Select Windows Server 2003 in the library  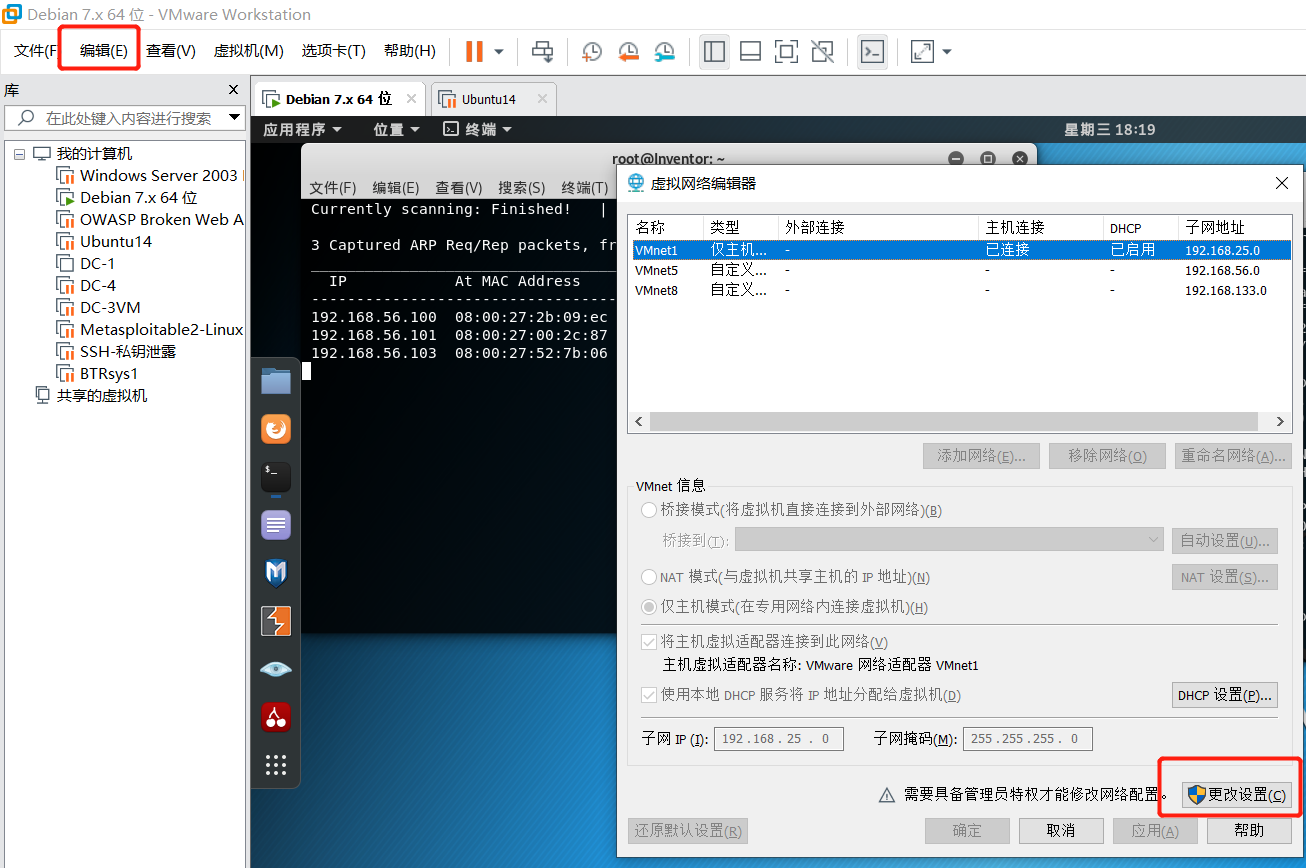(148, 176)
